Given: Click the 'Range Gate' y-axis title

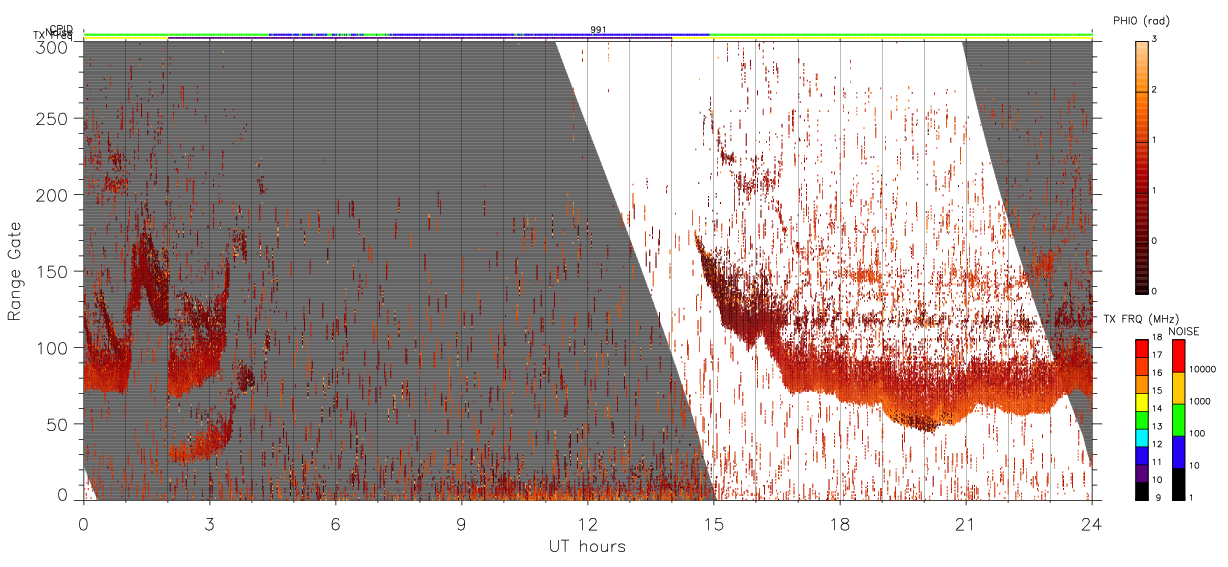Looking at the screenshot, I should pos(15,271).
